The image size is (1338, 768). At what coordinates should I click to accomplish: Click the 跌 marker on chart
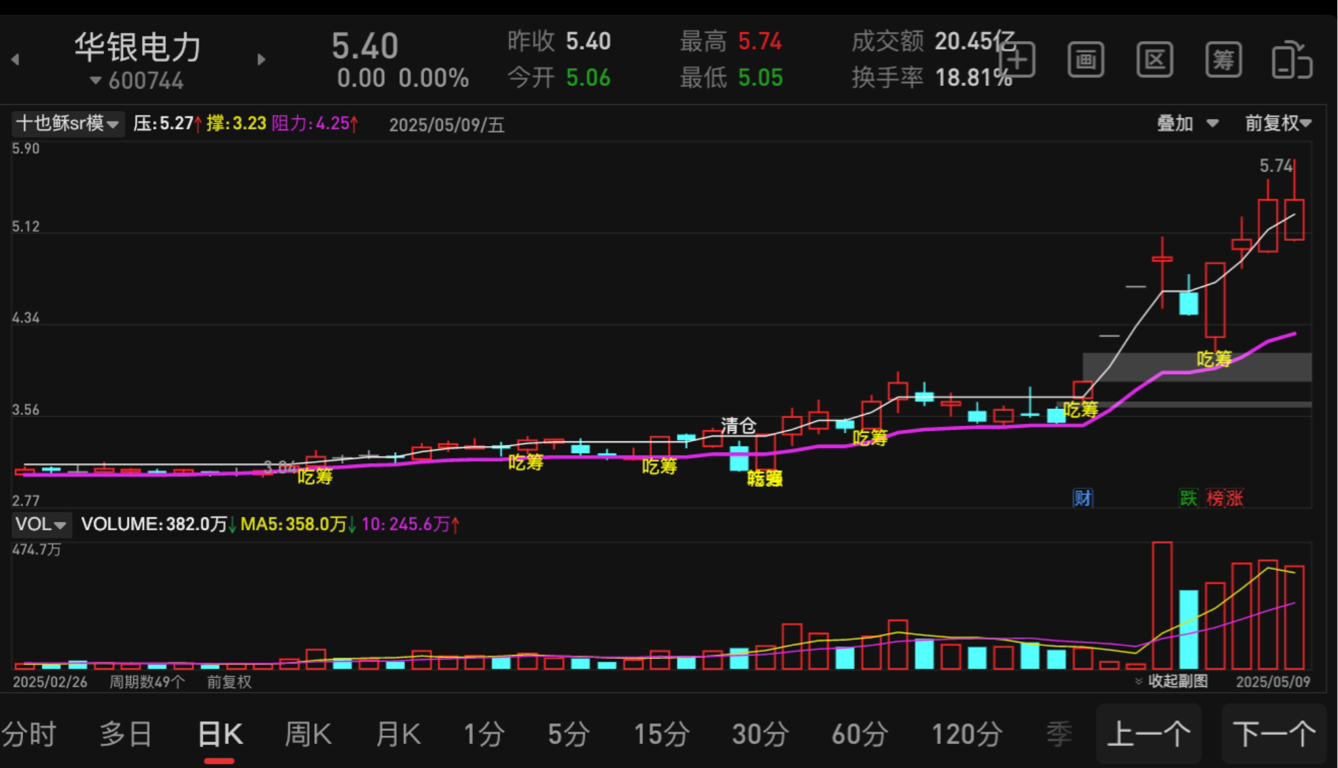1188,497
